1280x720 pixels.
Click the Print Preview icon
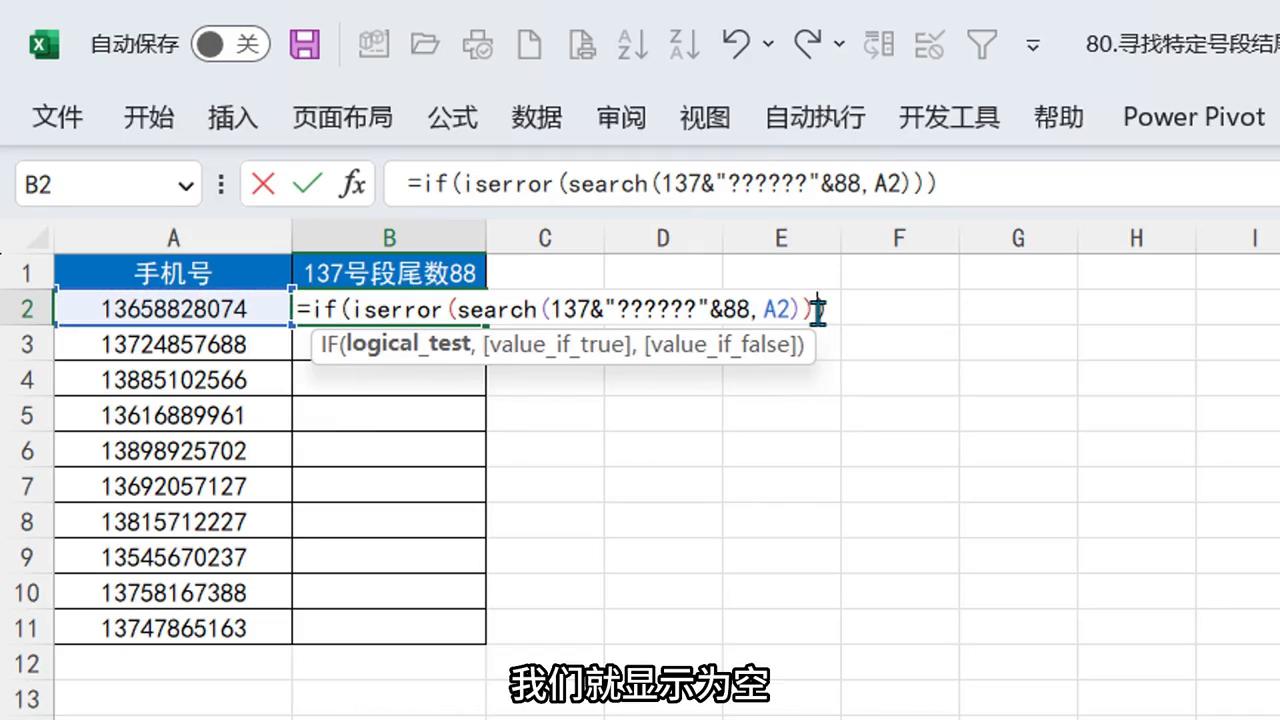coord(578,45)
